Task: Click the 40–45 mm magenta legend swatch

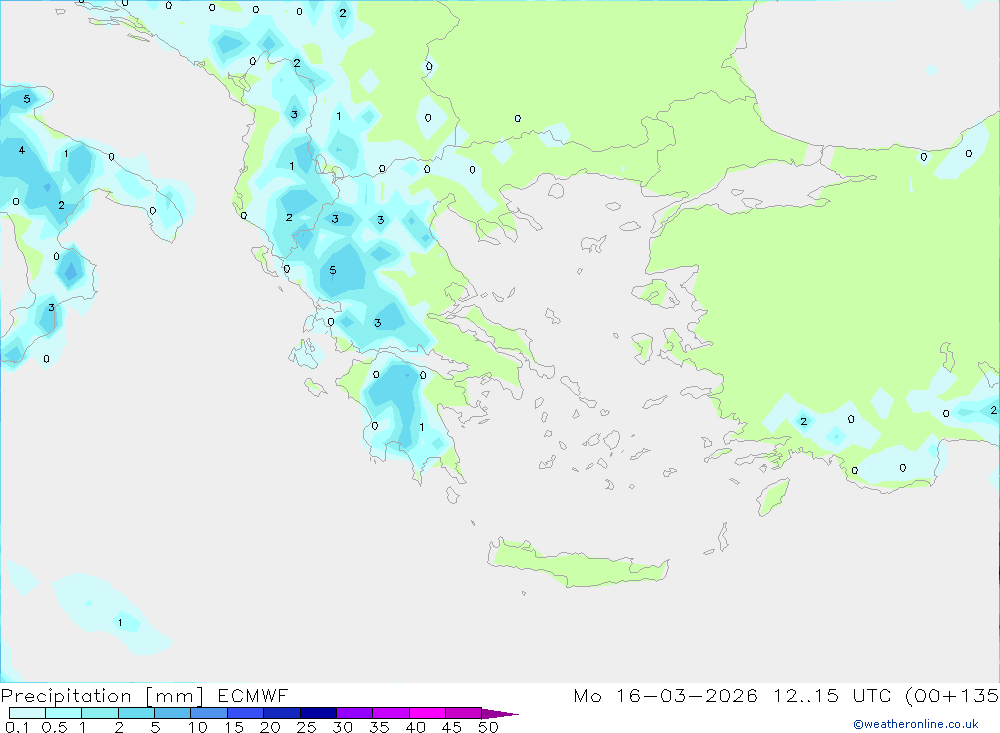Action: tap(427, 713)
